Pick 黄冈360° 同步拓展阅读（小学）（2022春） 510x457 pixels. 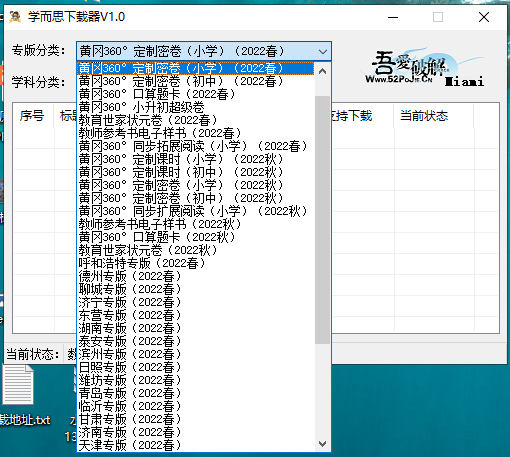pos(196,146)
